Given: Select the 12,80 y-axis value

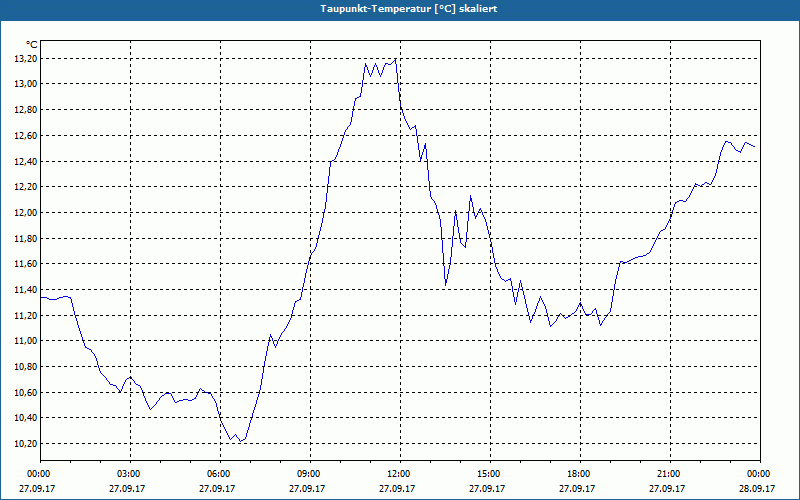Looking at the screenshot, I should (x=25, y=110).
